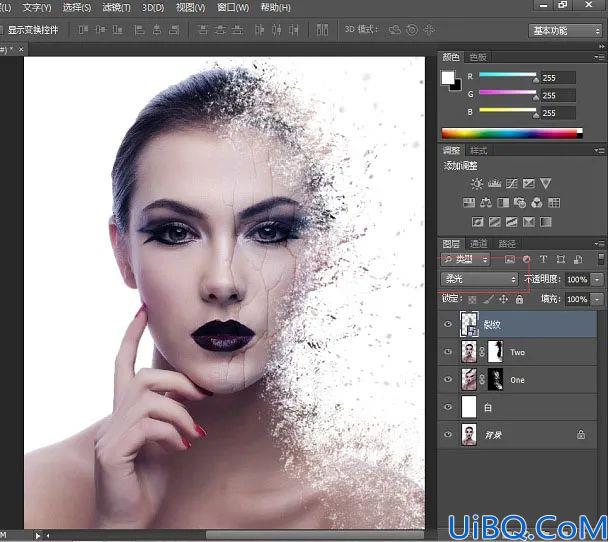
Task: Add a Vibrance adjustment
Action: pos(546,183)
